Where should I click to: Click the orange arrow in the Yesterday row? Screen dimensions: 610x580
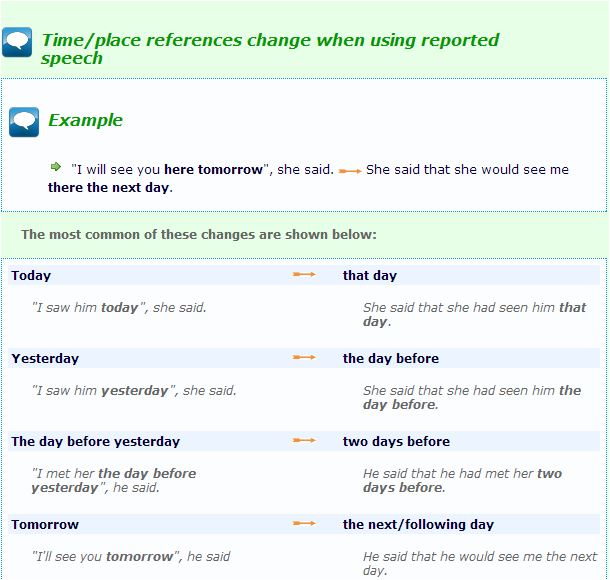[304, 358]
